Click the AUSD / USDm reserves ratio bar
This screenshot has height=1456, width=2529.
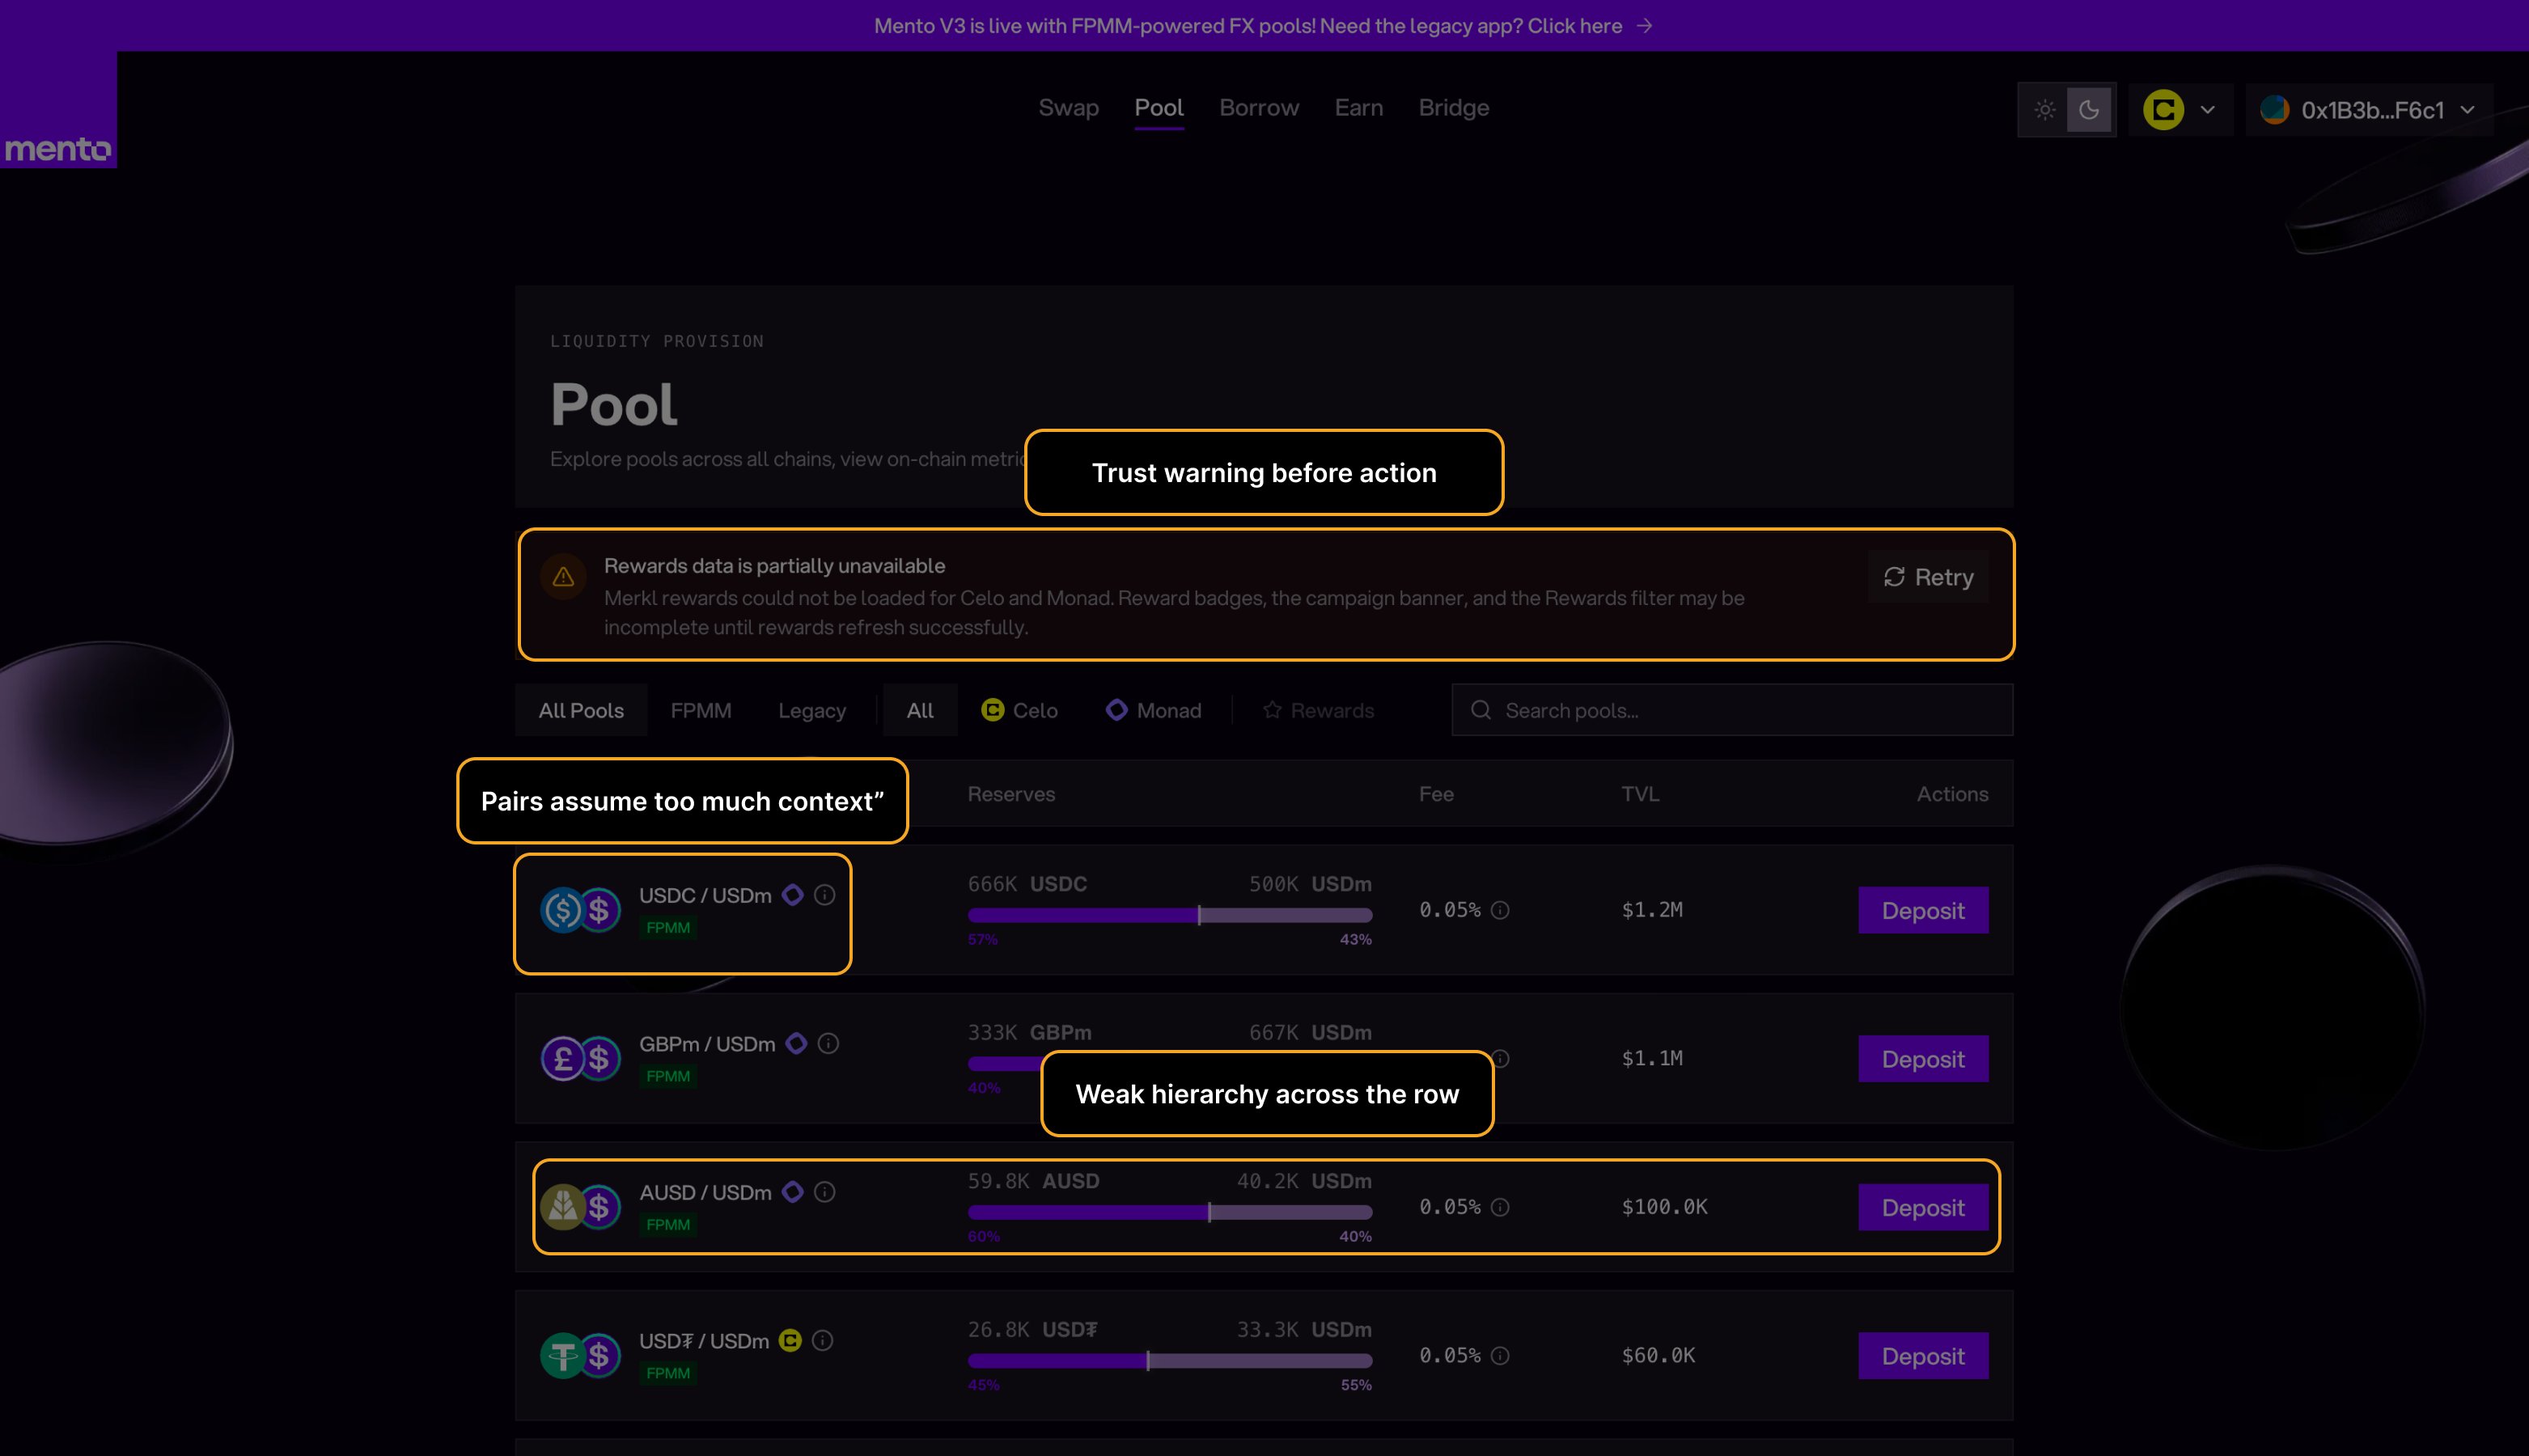point(1169,1212)
